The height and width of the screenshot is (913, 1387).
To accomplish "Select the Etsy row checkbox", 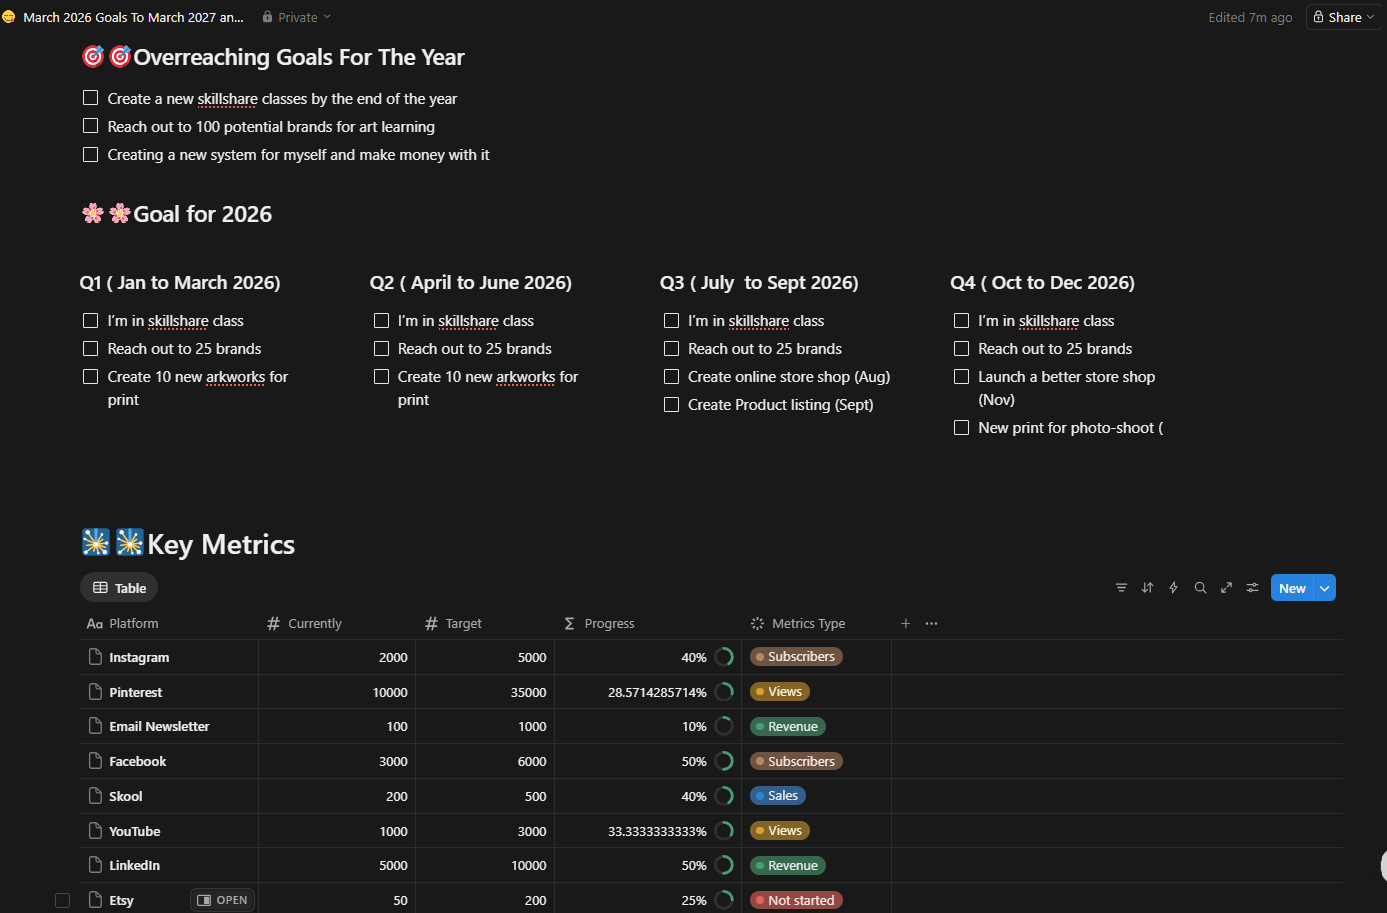I will point(62,900).
